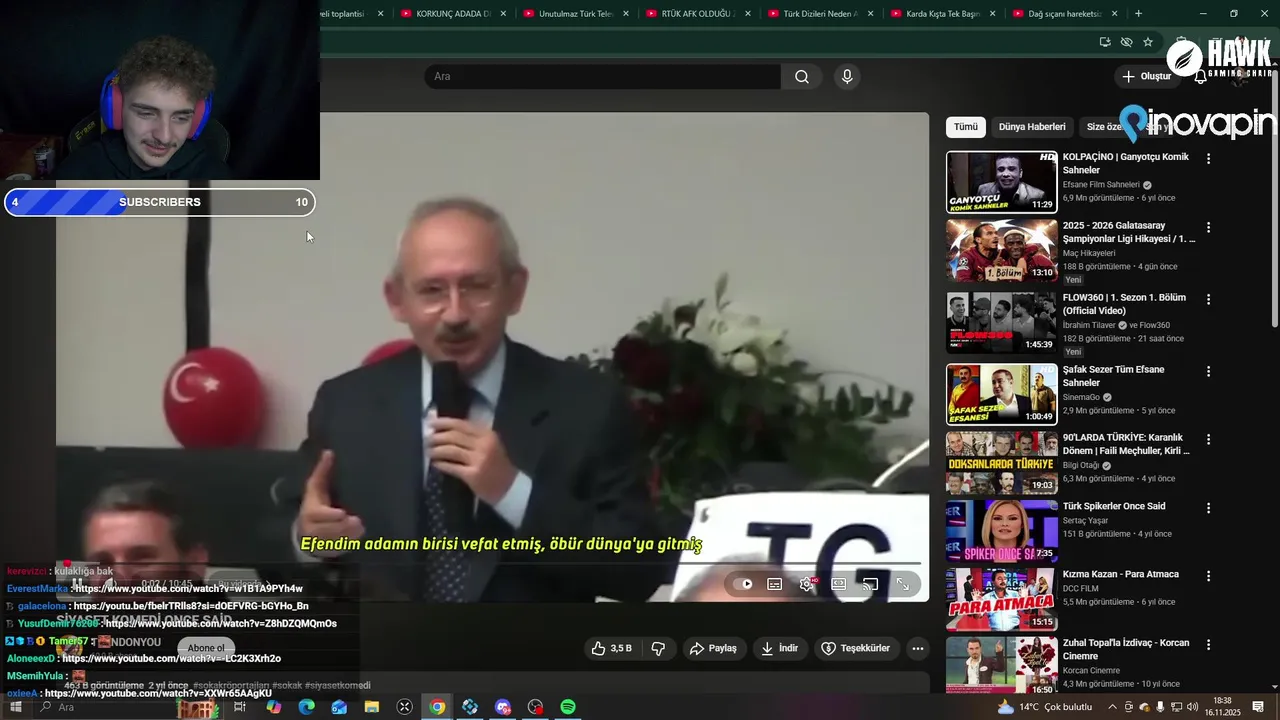Open Task View on taskbar

(240, 707)
